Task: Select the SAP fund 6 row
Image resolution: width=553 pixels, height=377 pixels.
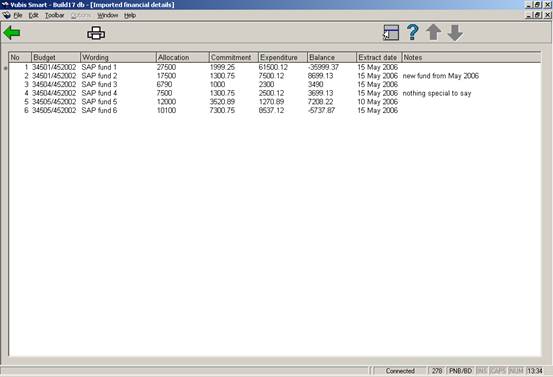Action: (275, 110)
